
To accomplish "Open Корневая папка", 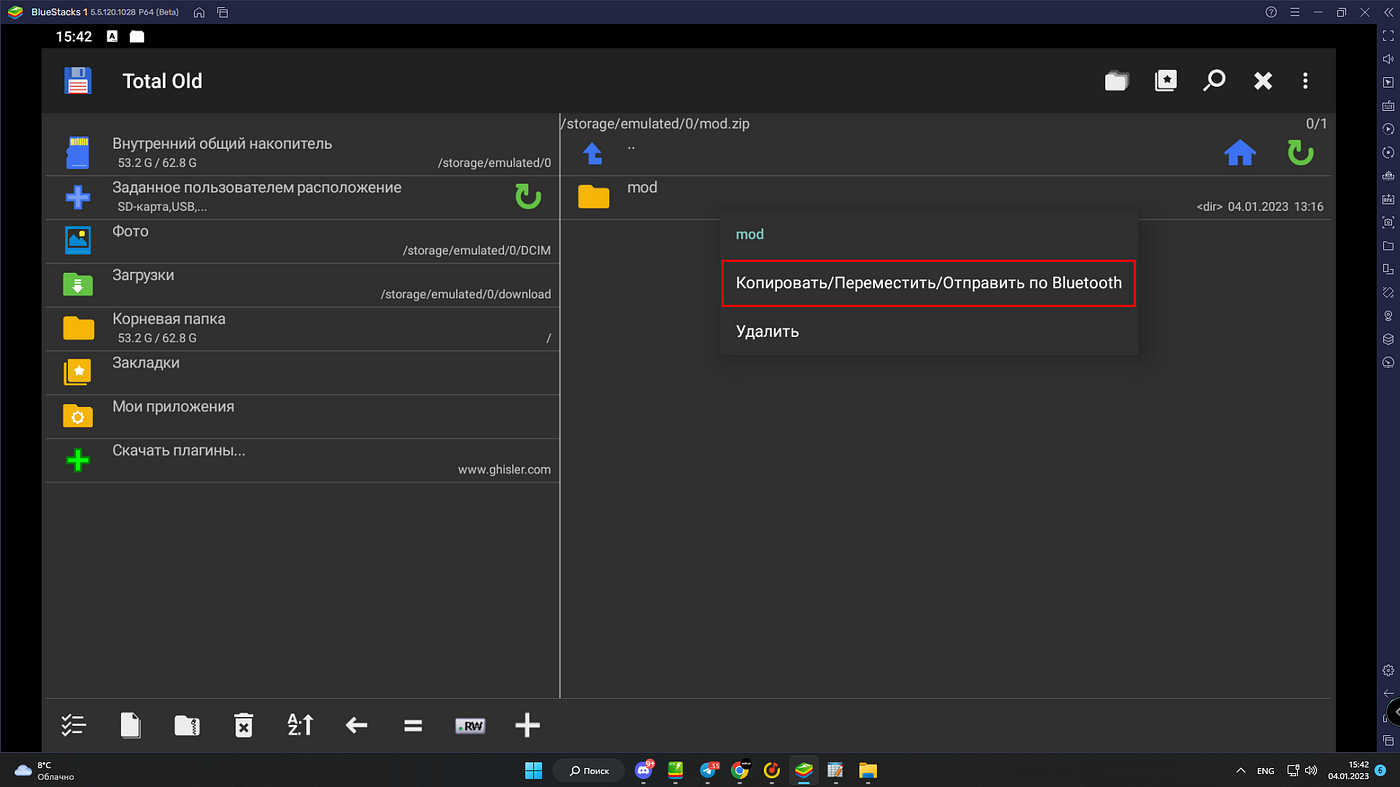I will pyautogui.click(x=301, y=329).
